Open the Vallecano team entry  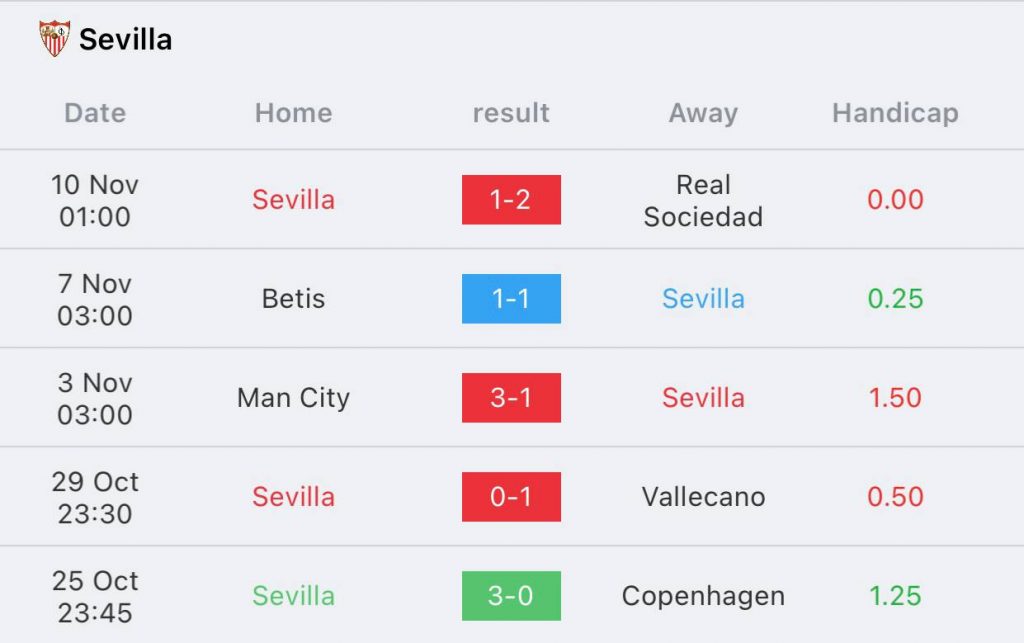[703, 497]
